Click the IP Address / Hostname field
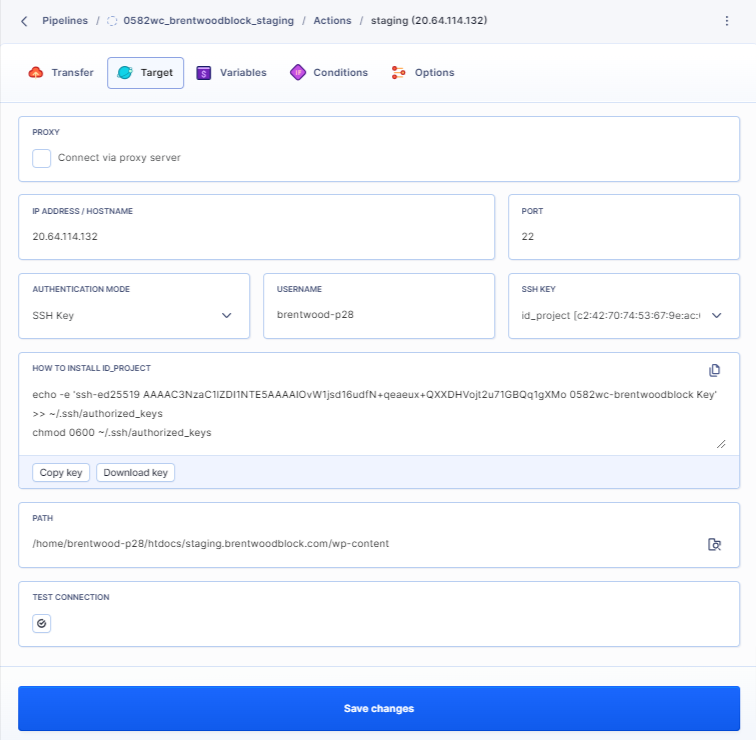Screen dimensions: 756x740 (x=256, y=237)
